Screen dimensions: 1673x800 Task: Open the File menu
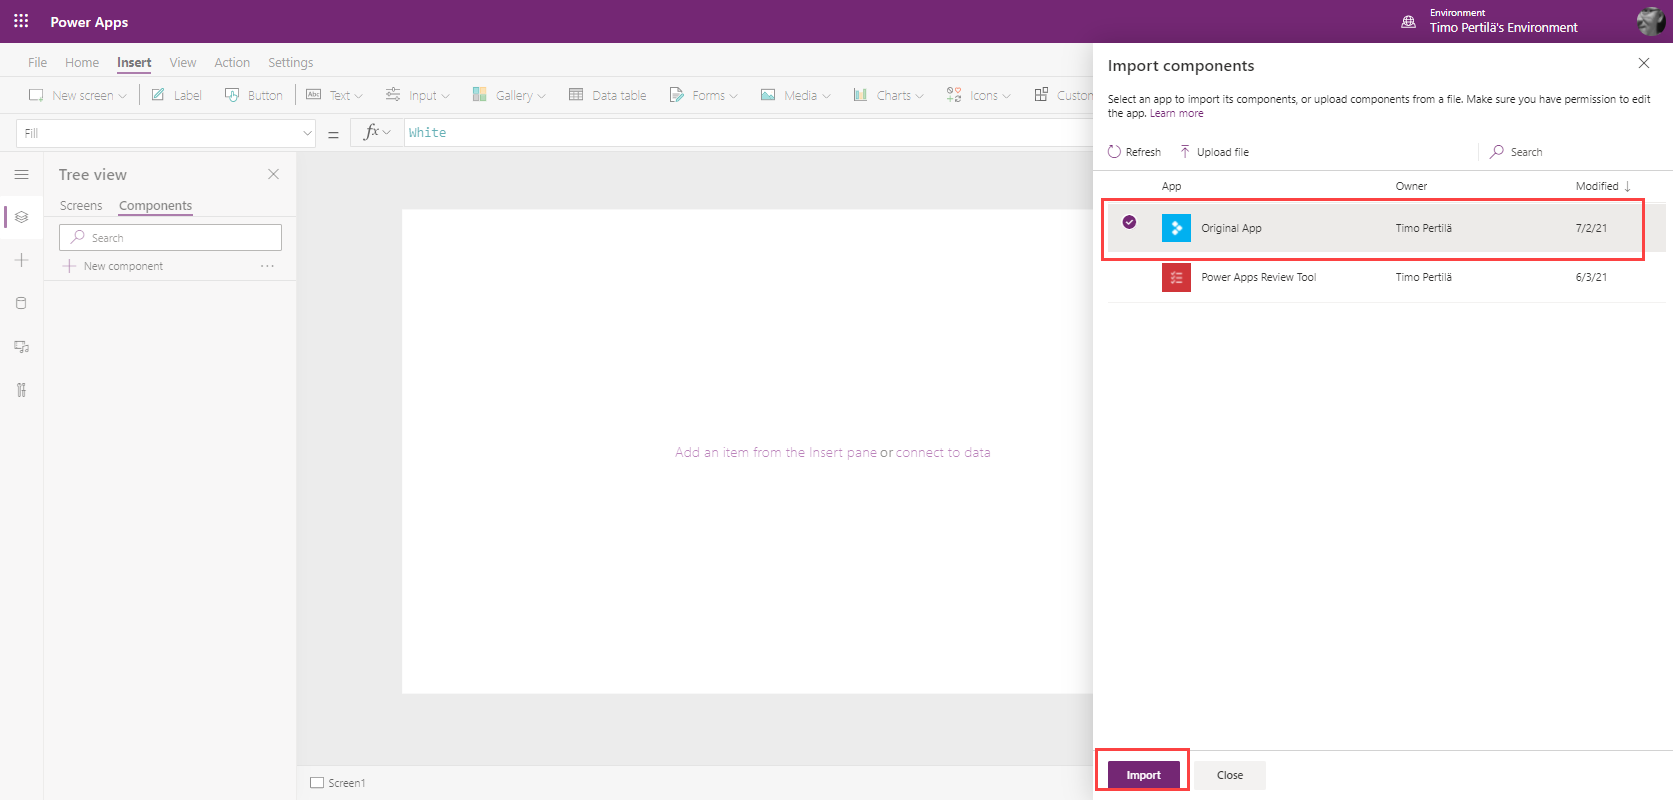pyautogui.click(x=37, y=62)
